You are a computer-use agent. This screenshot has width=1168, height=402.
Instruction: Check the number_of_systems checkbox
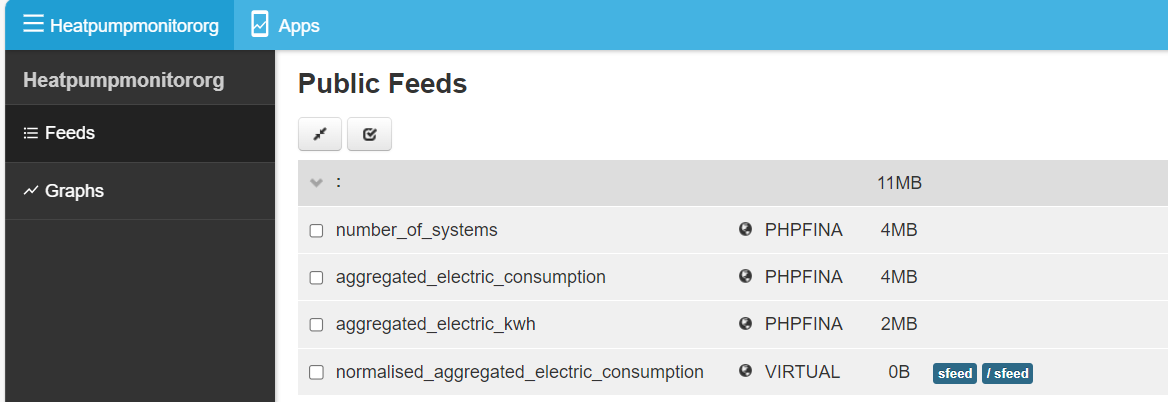tap(317, 231)
